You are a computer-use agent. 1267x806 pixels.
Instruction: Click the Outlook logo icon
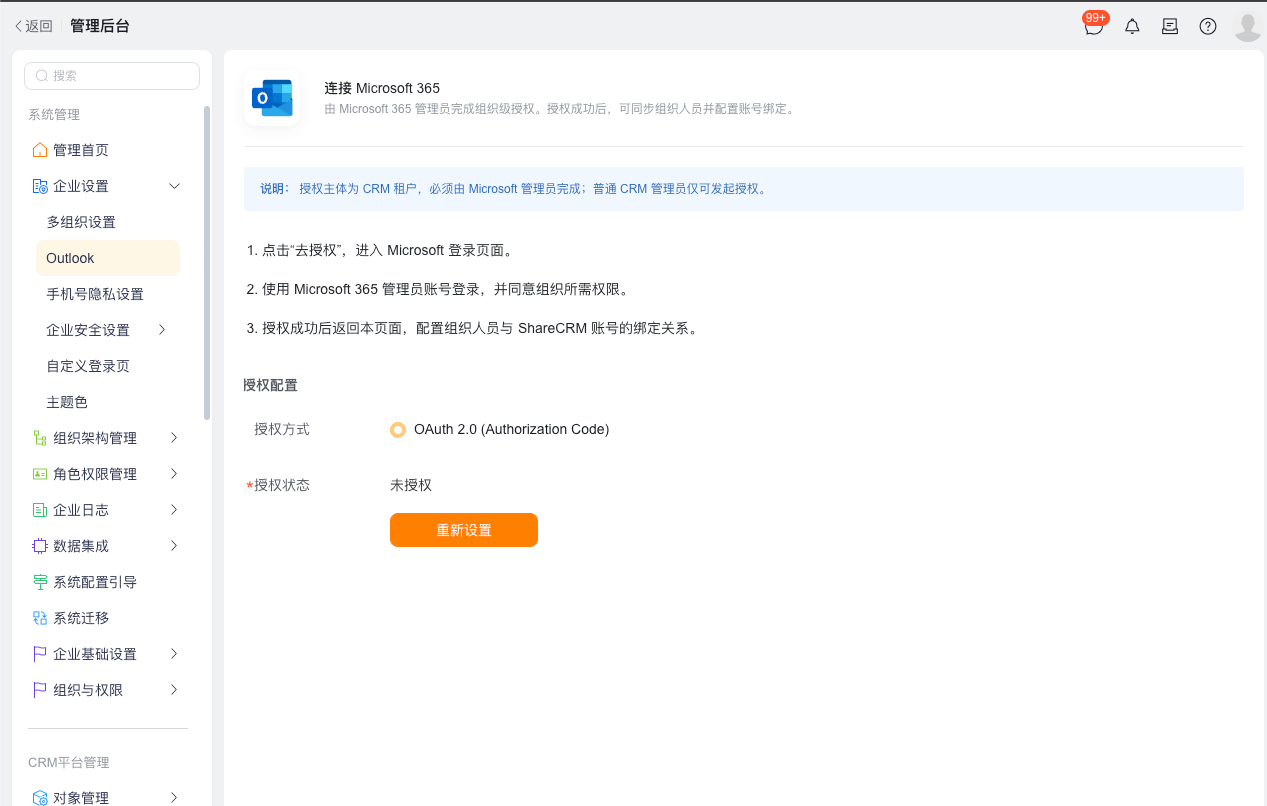point(272,98)
